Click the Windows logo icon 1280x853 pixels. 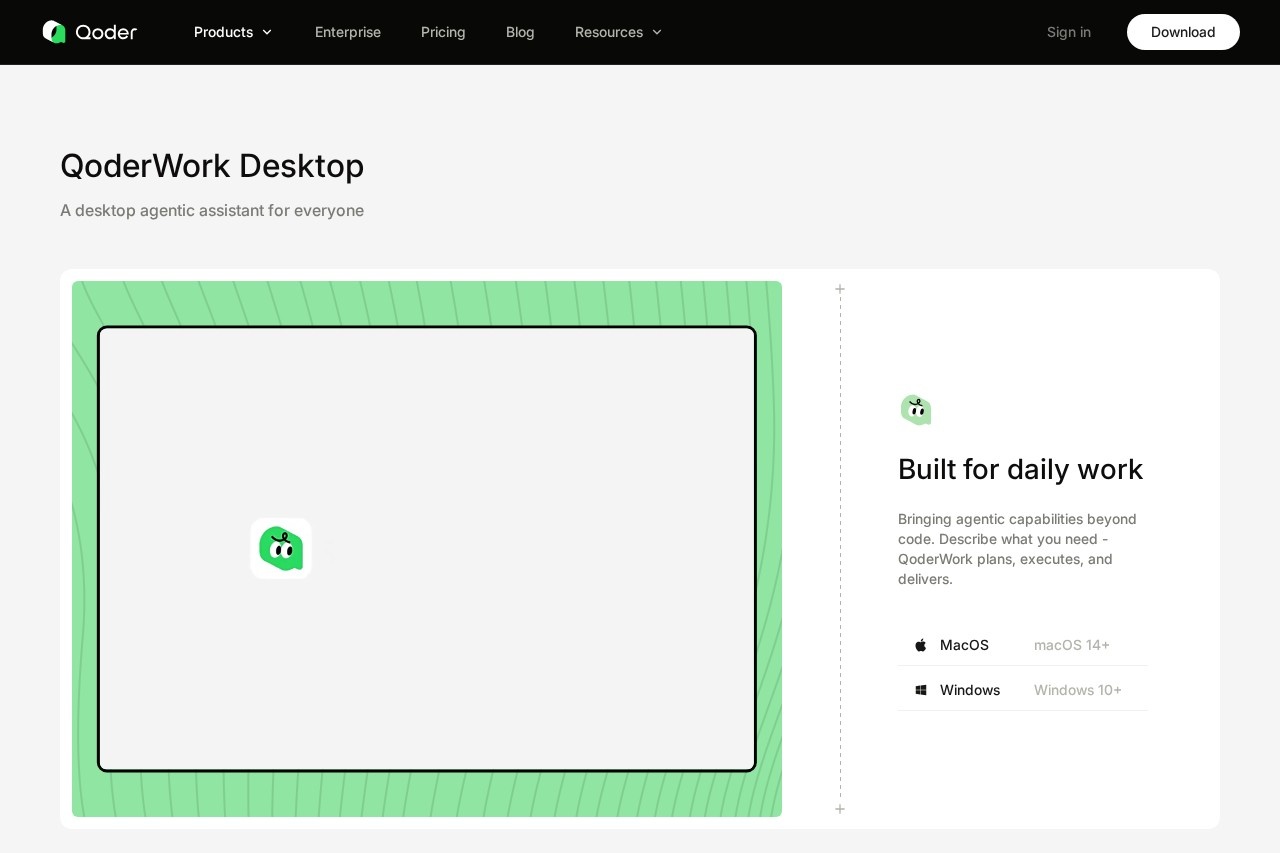(921, 690)
